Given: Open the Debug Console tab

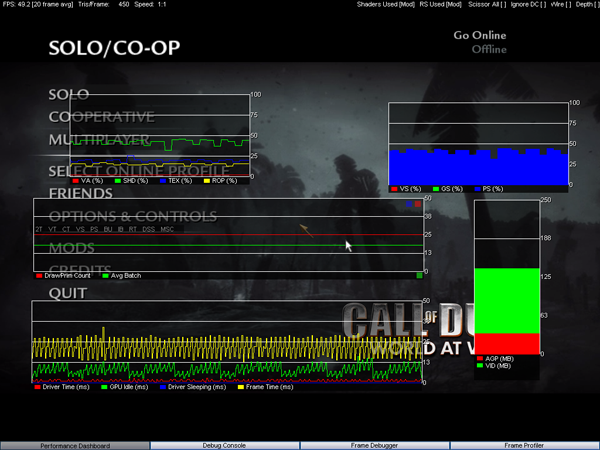Looking at the screenshot, I should tap(224, 446).
